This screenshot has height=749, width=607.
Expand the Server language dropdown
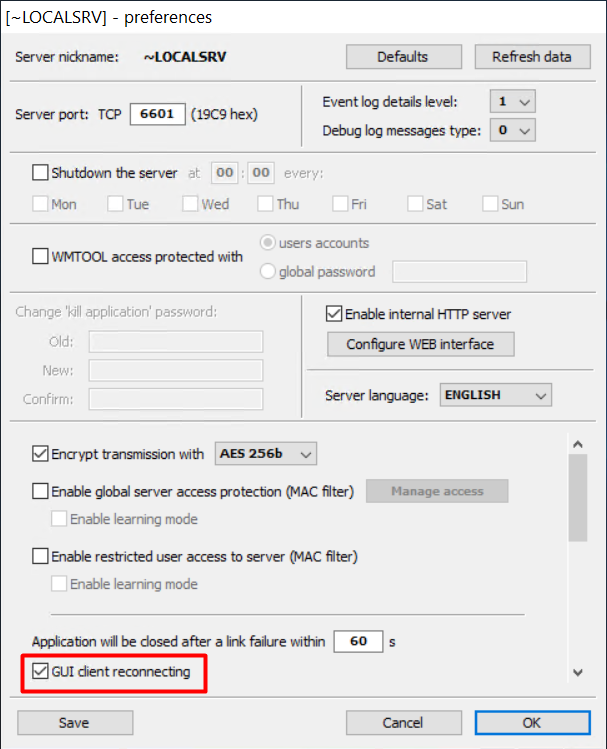click(496, 395)
